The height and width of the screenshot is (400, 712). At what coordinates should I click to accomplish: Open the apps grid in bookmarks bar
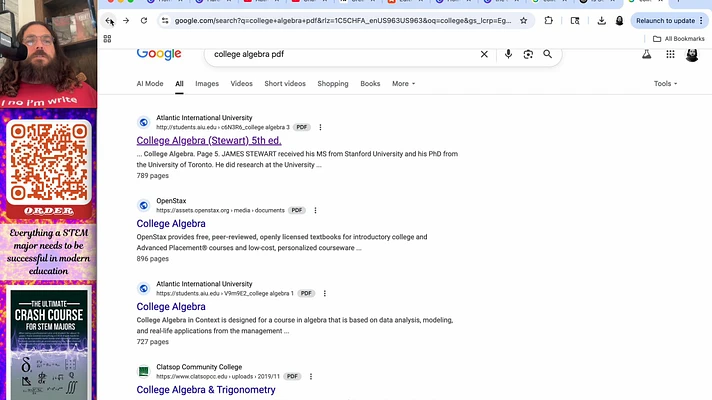107,39
